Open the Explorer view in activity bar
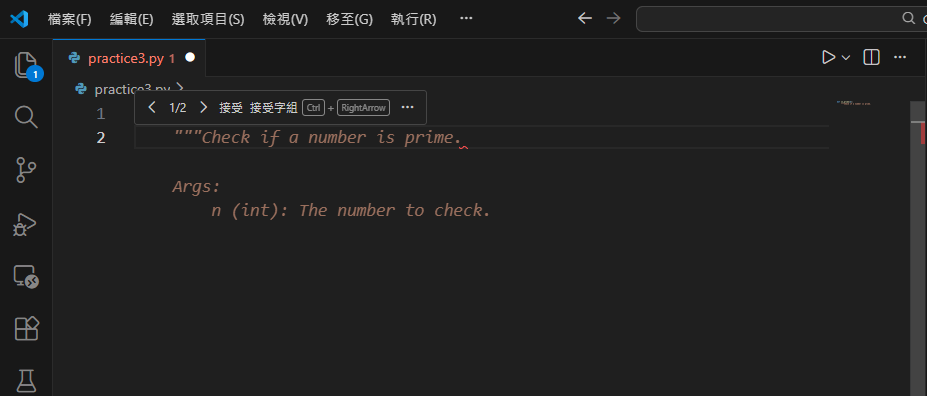This screenshot has height=396, width=927. click(x=26, y=65)
